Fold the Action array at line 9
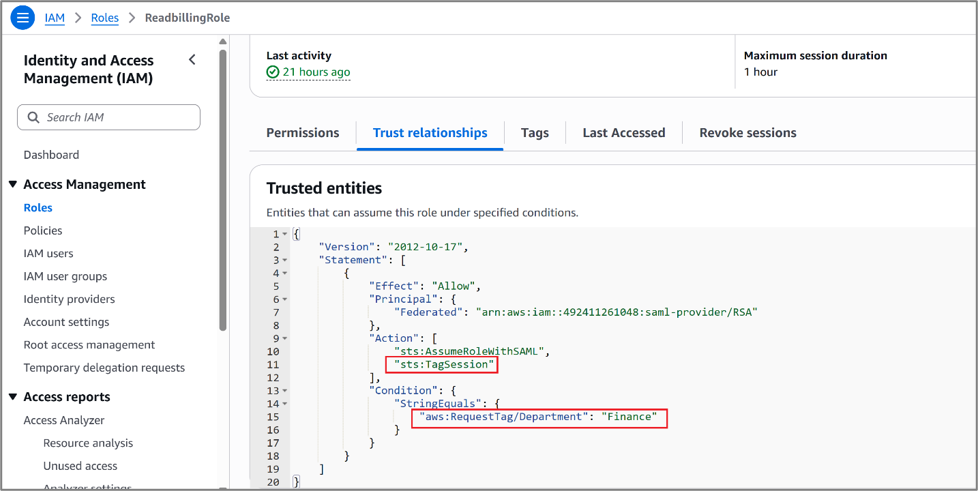 pos(284,339)
